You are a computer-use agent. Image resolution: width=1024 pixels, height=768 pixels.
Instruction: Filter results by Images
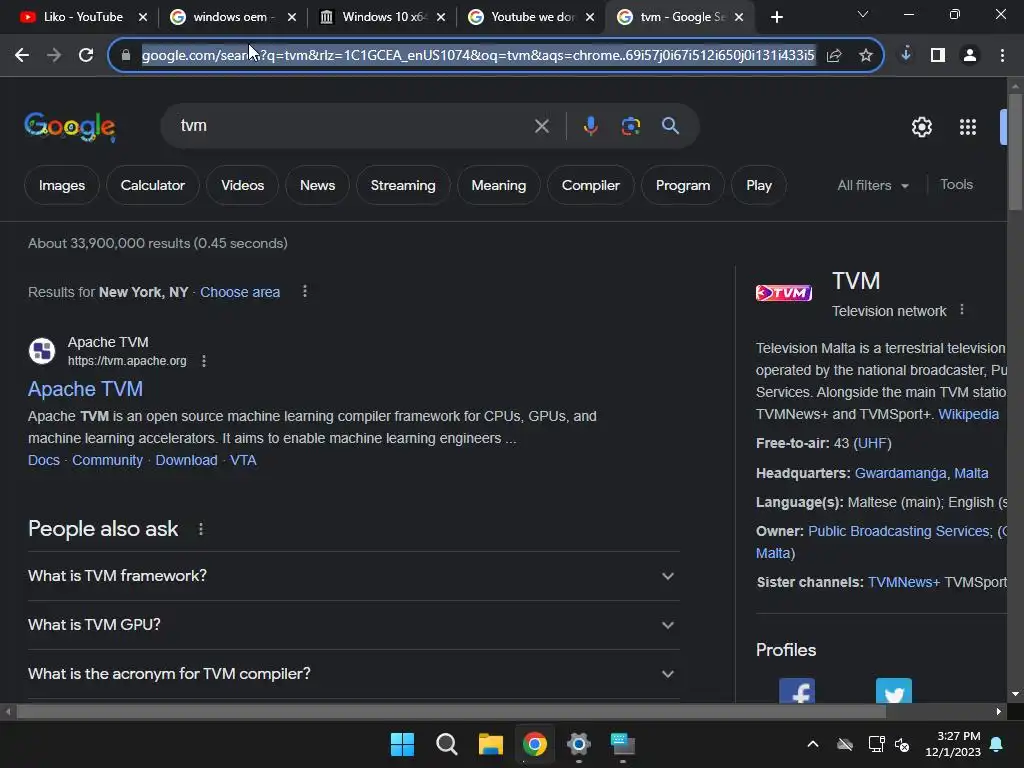pos(62,185)
